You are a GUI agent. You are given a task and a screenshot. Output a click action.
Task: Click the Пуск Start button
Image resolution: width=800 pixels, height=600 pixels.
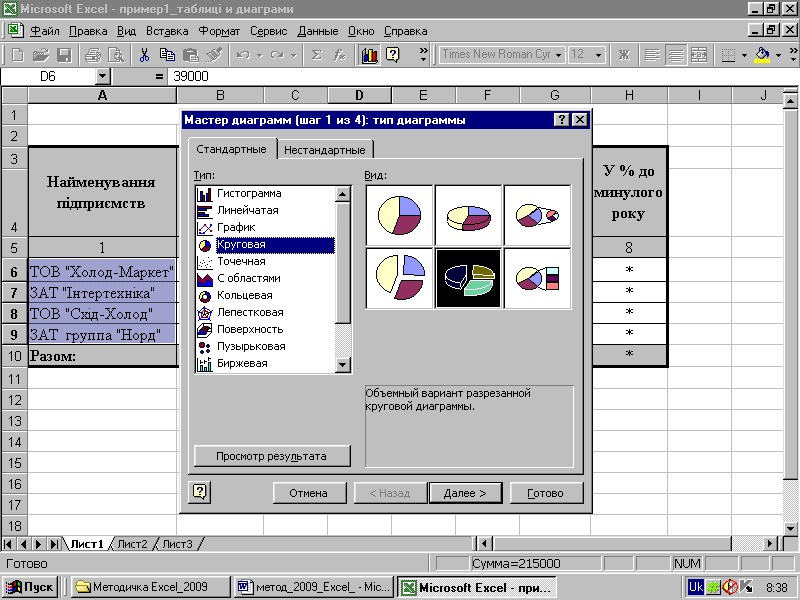coord(30,587)
